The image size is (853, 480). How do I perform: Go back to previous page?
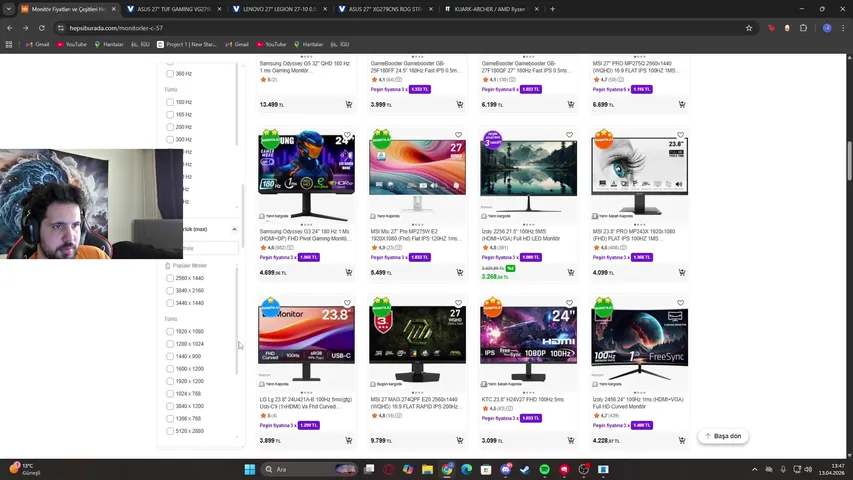[10, 28]
